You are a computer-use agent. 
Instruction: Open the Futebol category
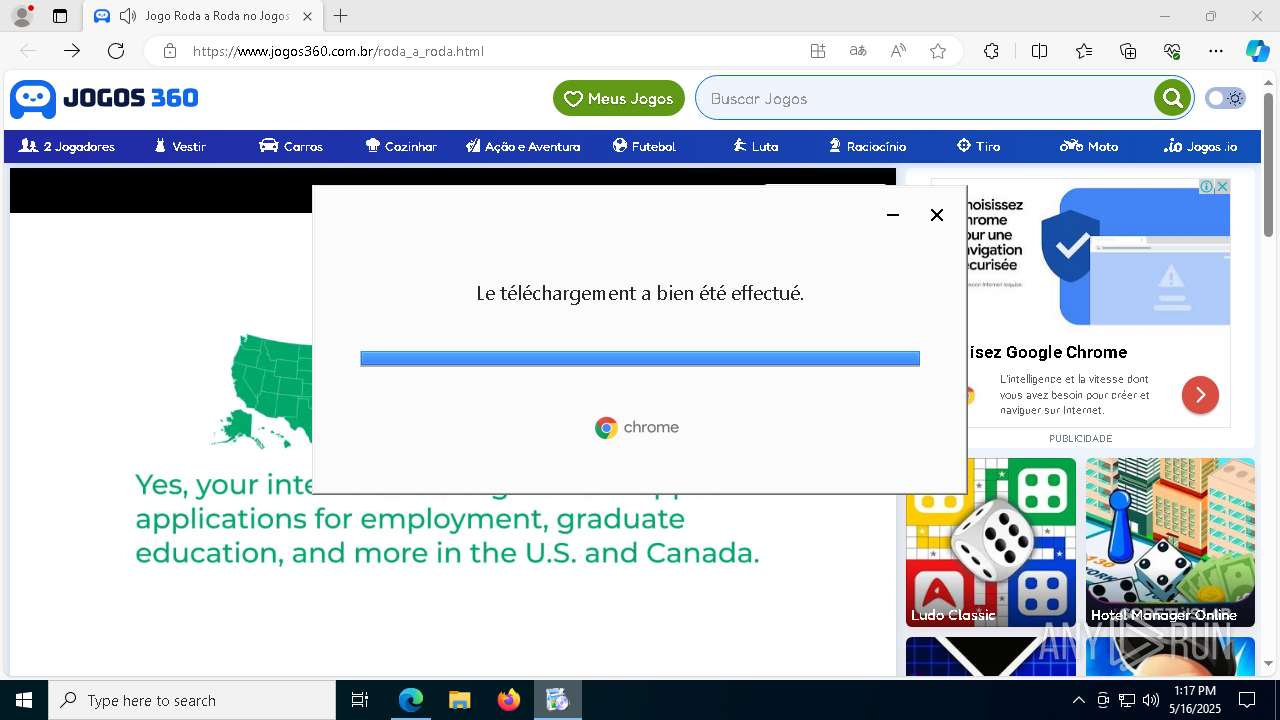[644, 146]
